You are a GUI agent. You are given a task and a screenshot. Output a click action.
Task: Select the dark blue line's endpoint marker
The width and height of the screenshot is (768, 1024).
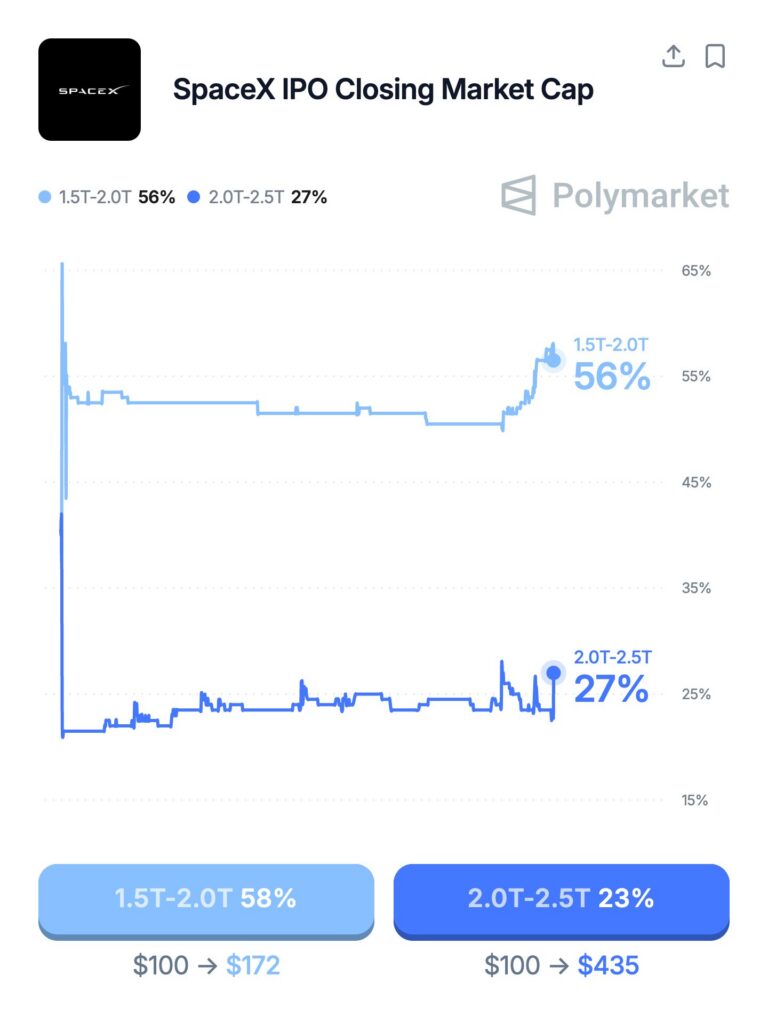click(x=553, y=672)
